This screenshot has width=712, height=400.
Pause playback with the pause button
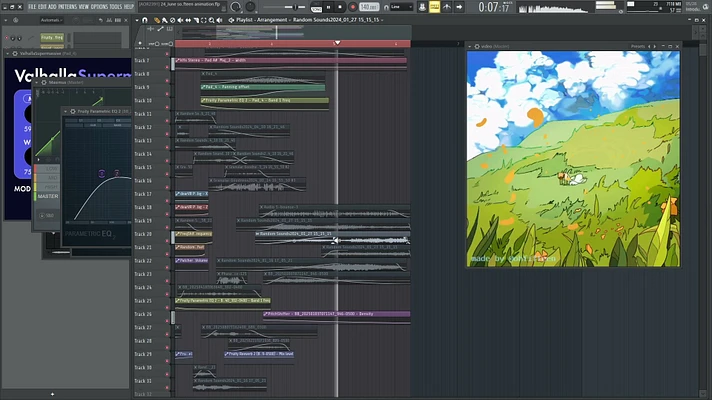[x=328, y=7]
